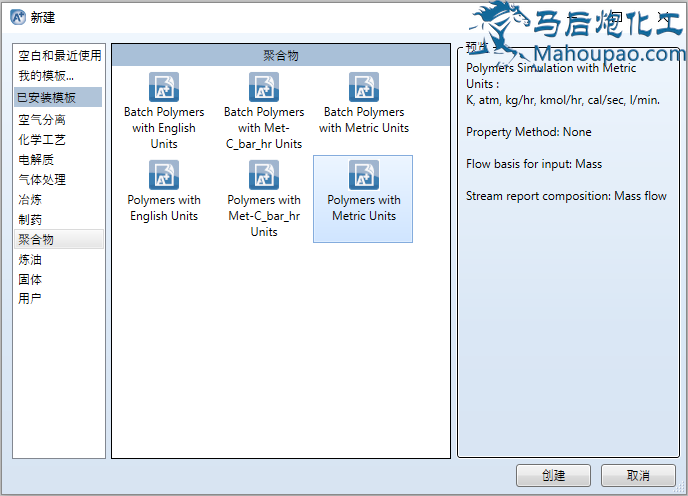The height and width of the screenshot is (496, 688).
Task: Select 已安装模板 section header
Action: pos(47,97)
